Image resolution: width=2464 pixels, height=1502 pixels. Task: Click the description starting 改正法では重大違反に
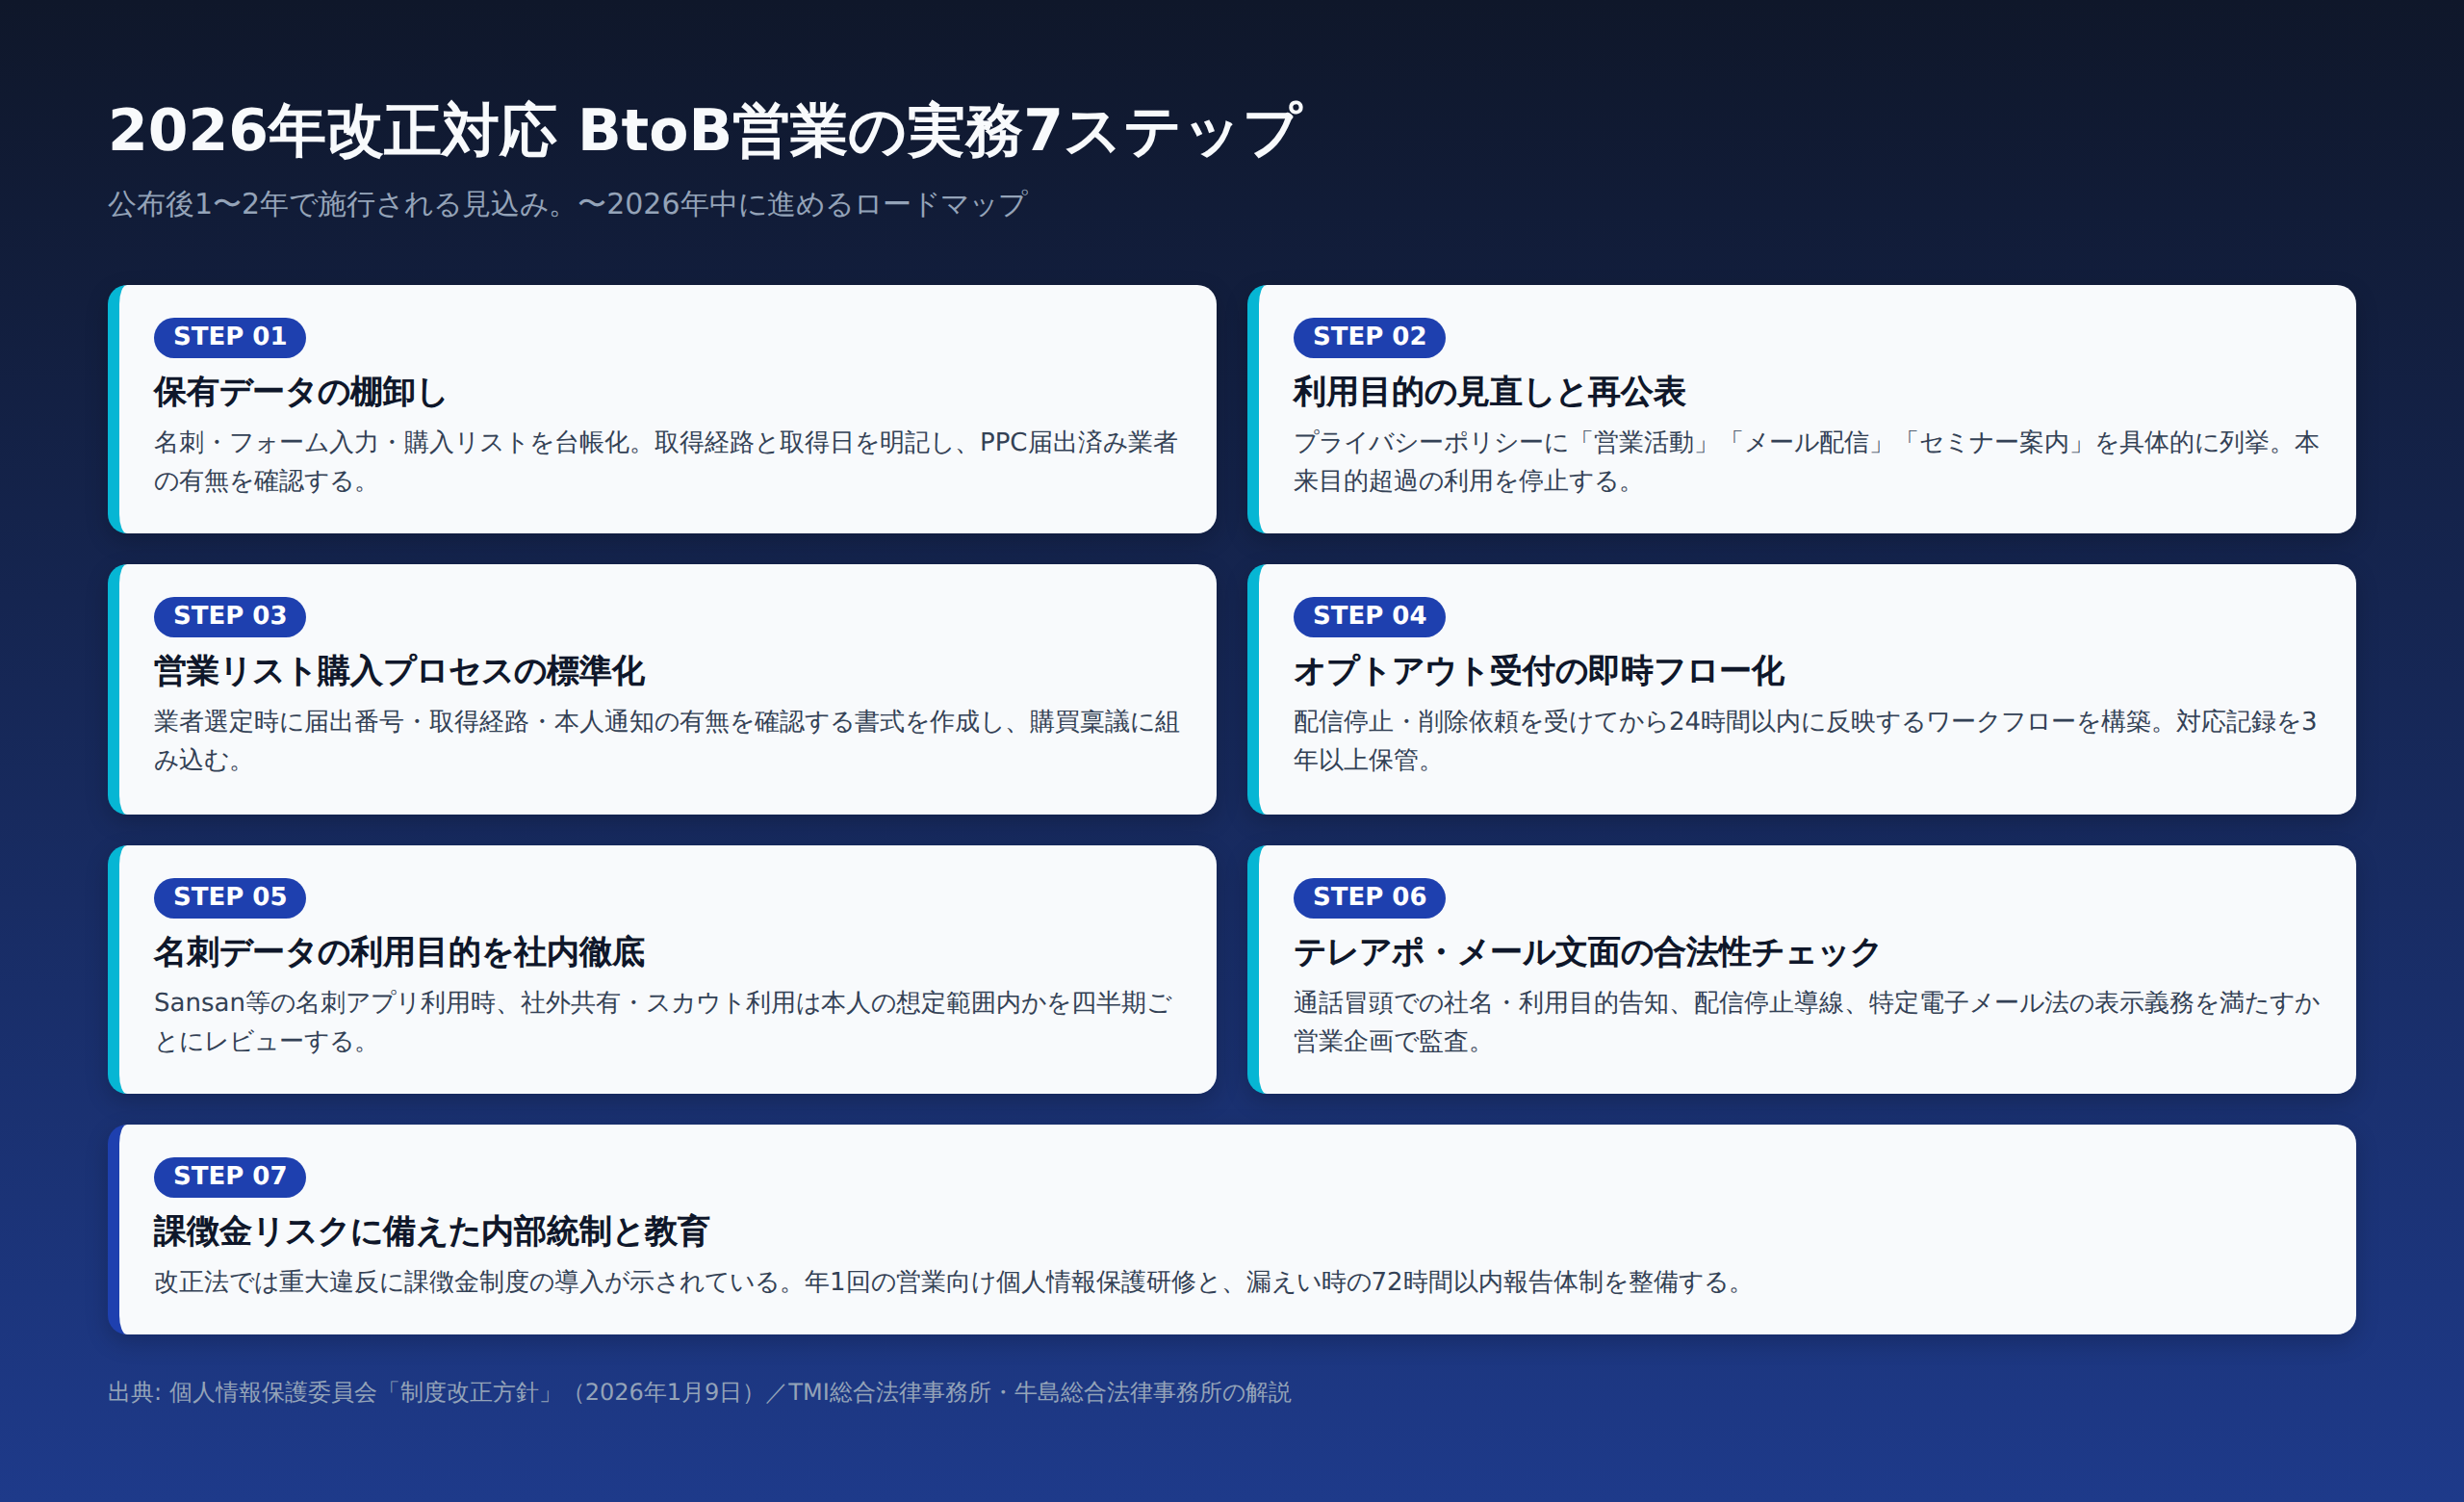pyautogui.click(x=952, y=1282)
